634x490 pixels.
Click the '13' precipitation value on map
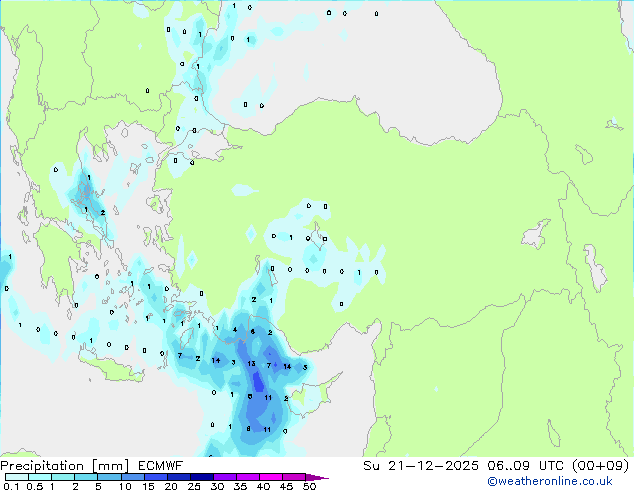coord(251,363)
